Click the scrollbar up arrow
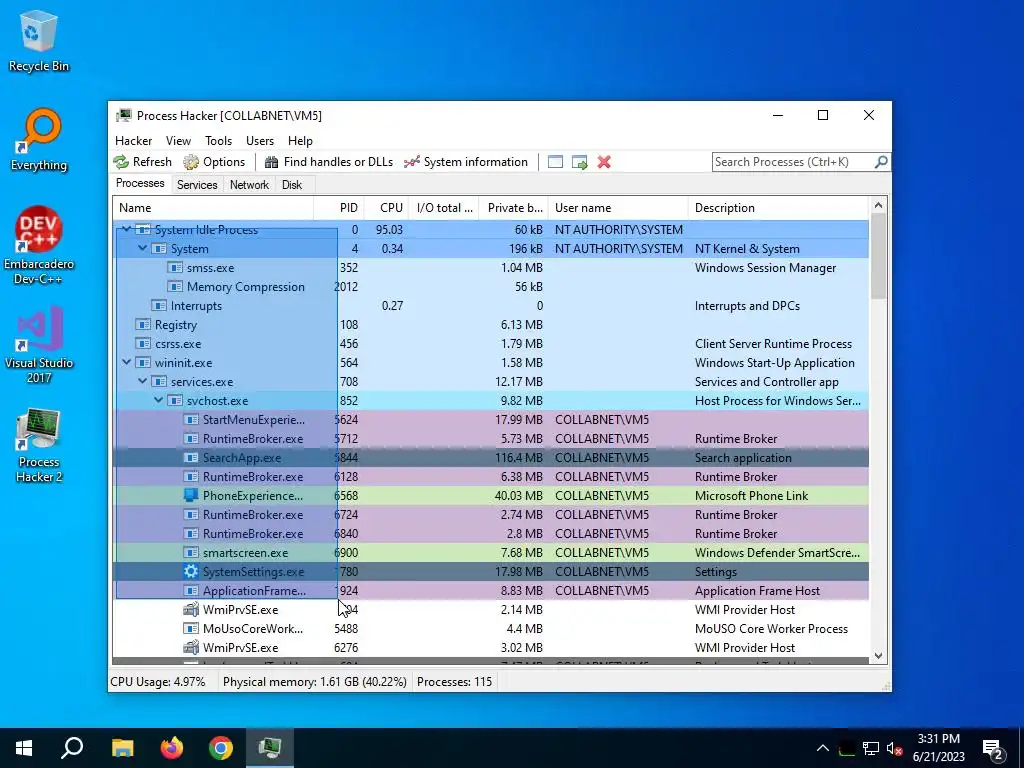Image resolution: width=1024 pixels, height=768 pixels. pos(878,206)
